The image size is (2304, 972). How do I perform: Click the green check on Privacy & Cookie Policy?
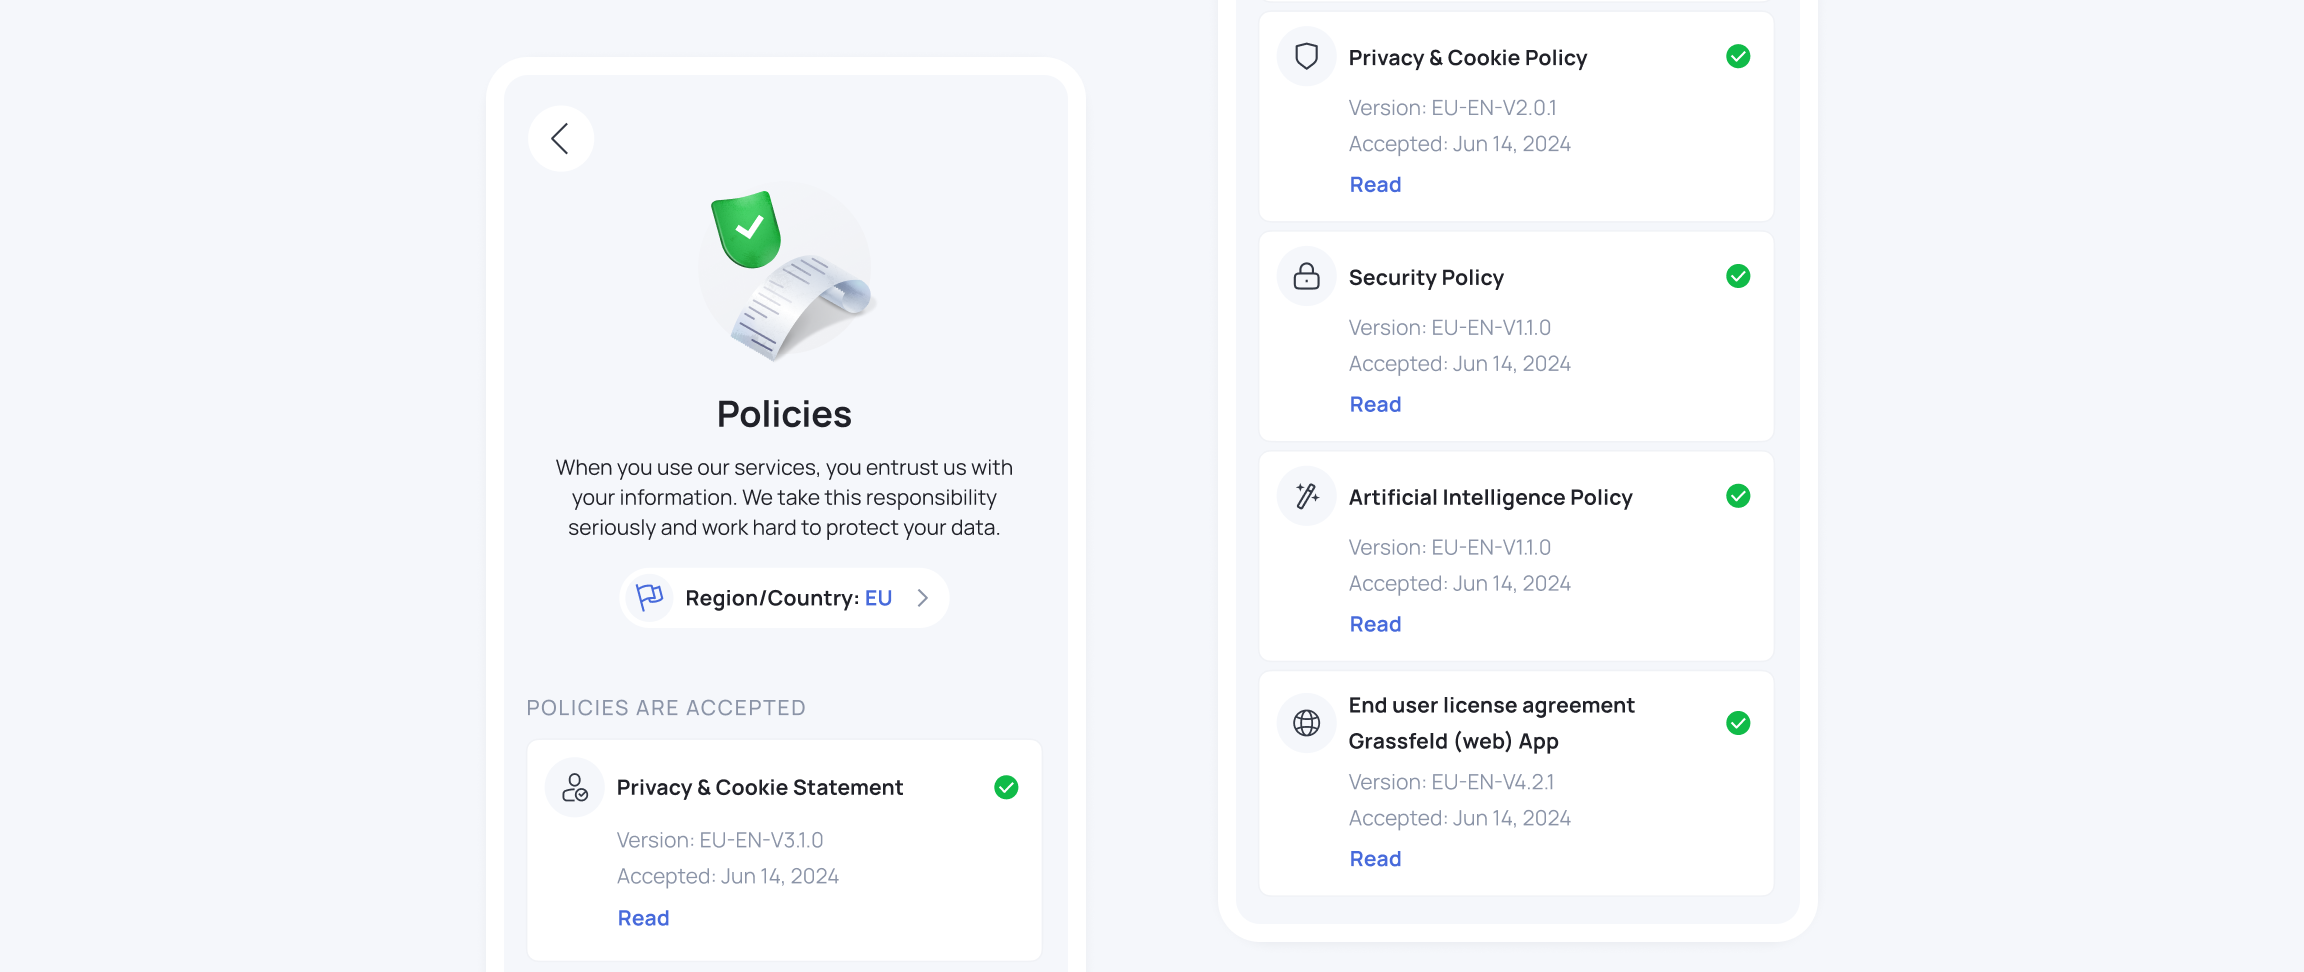1738,57
